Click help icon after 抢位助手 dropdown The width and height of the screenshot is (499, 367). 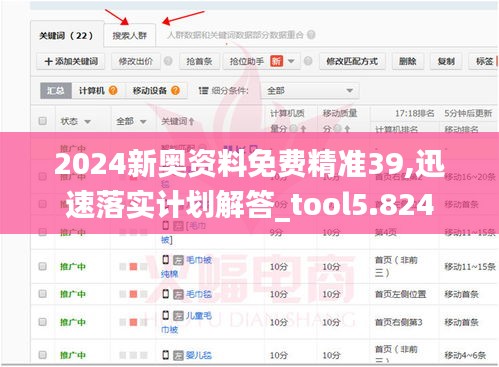308,61
